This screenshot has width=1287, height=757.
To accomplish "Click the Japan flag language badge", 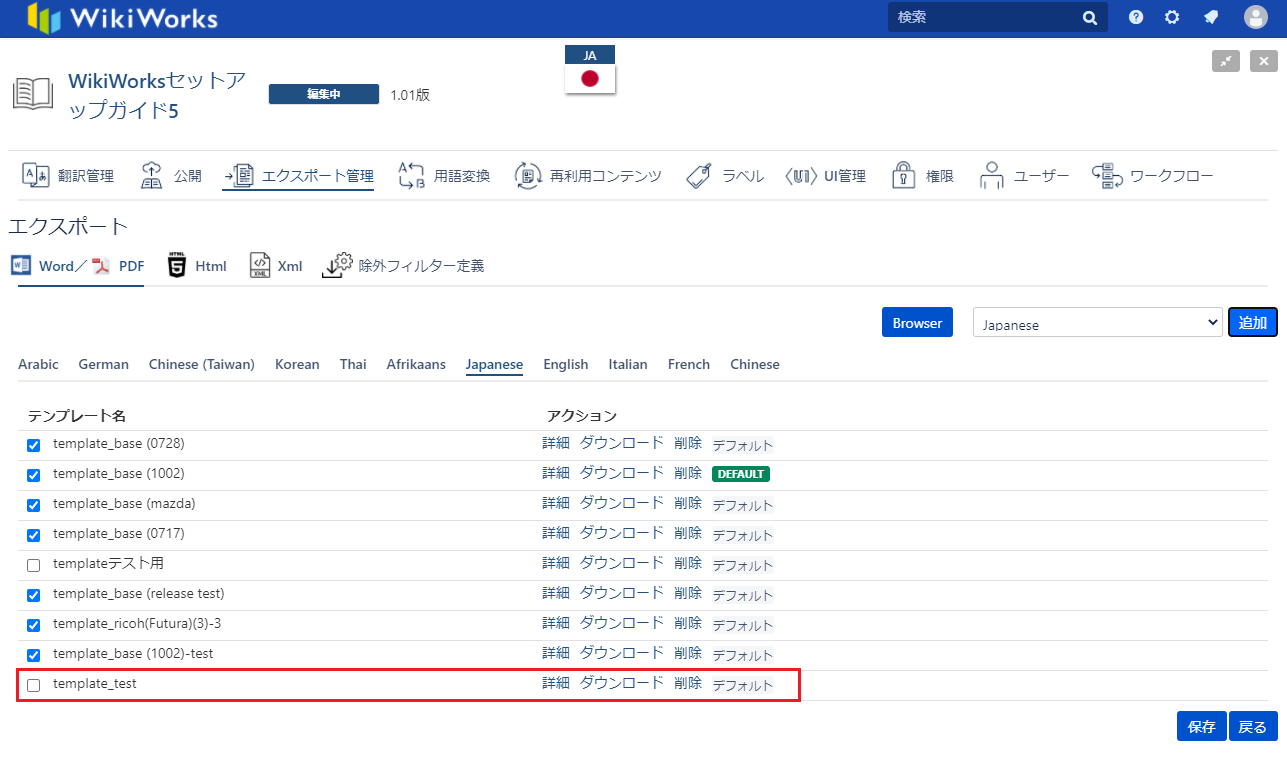I will [590, 69].
